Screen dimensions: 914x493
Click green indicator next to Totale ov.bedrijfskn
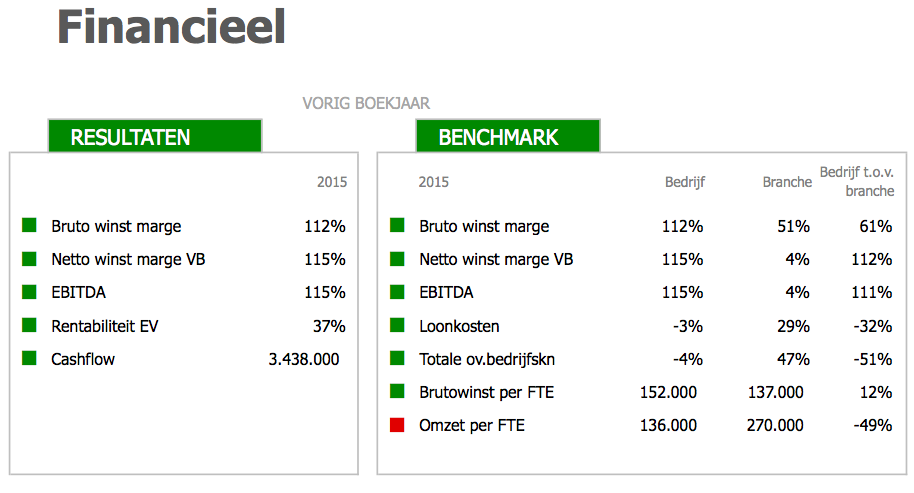tap(397, 358)
